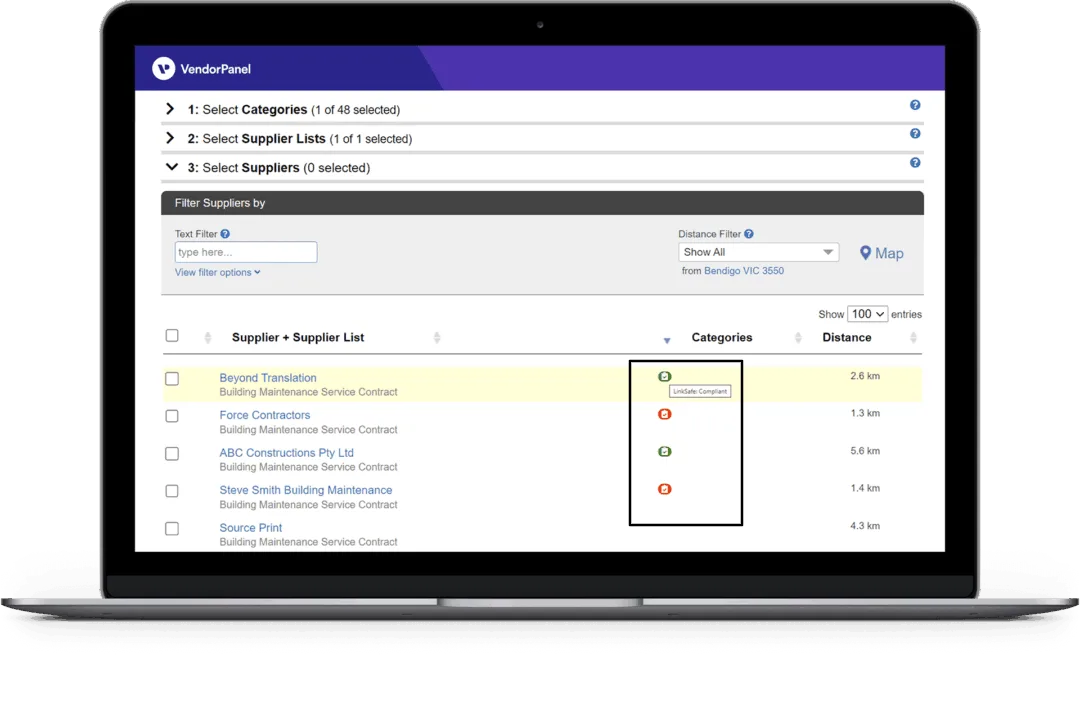Click the 4.3 km distance value
The height and width of the screenshot is (720, 1080).
[865, 526]
